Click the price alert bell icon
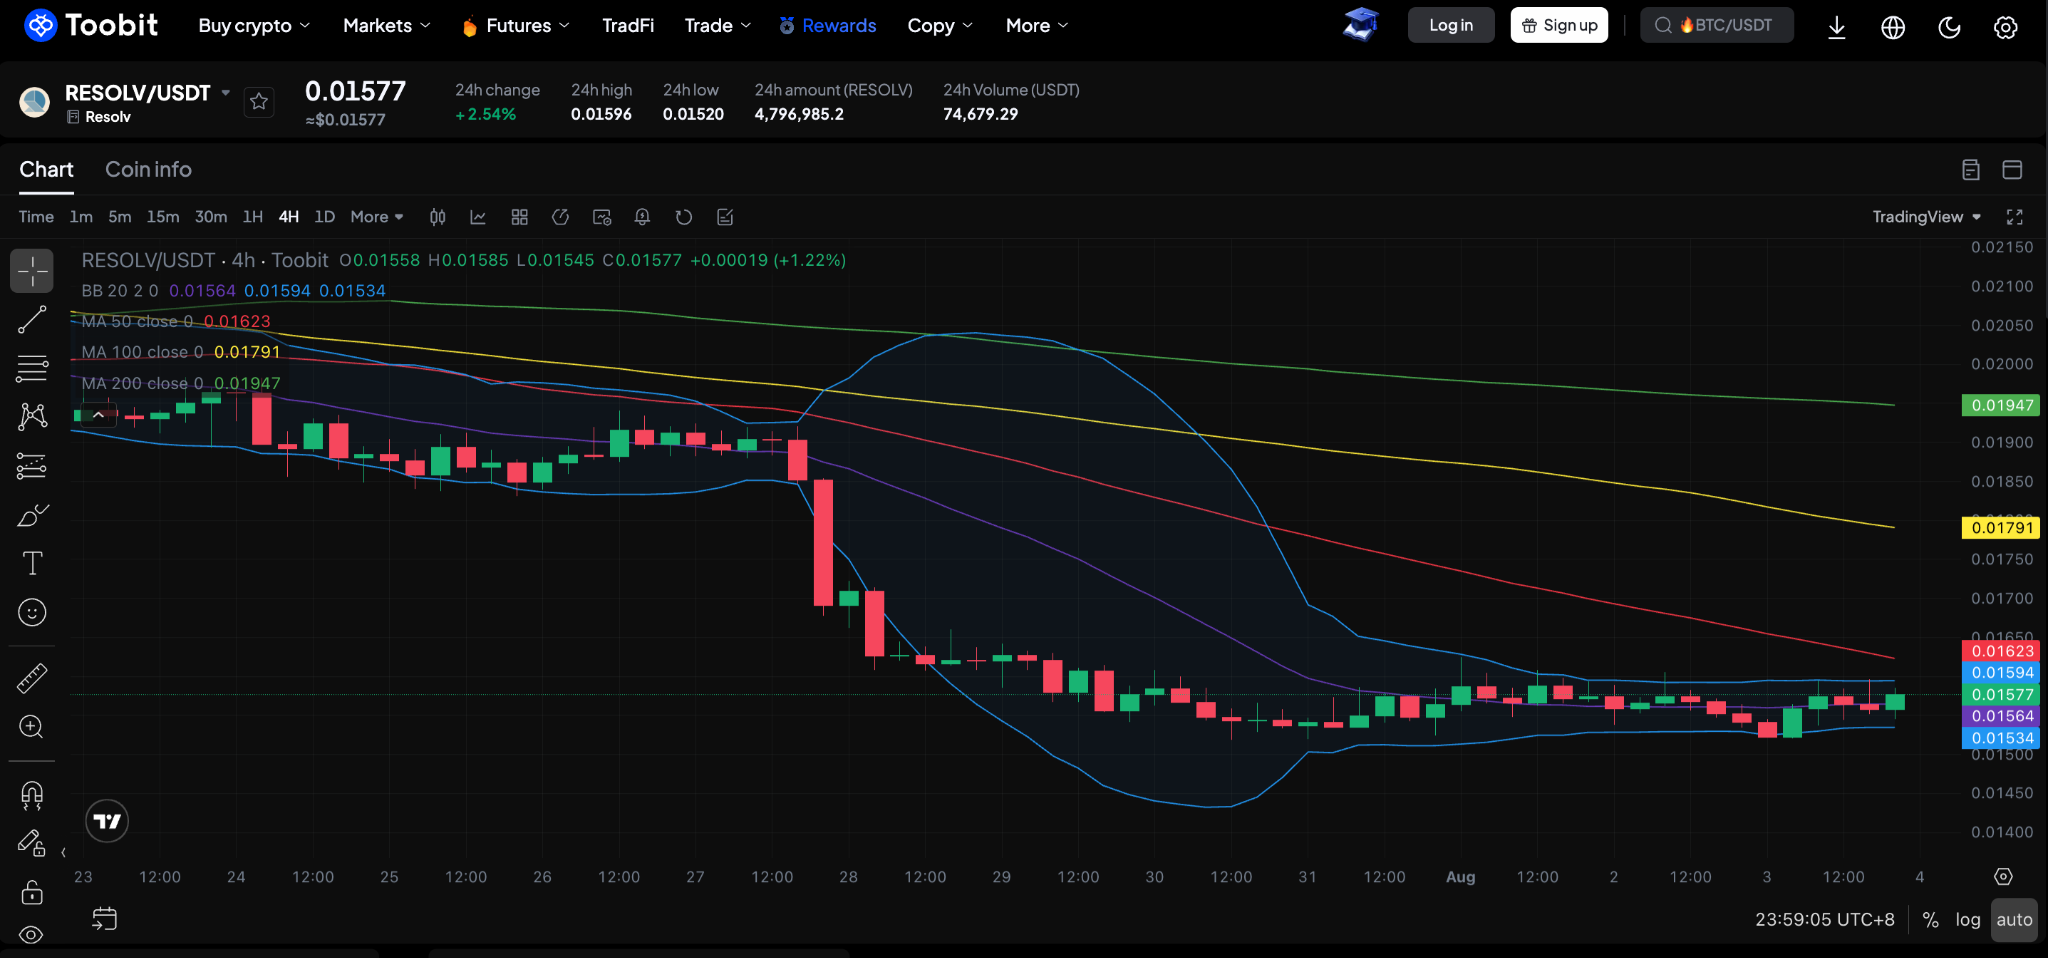The width and height of the screenshot is (2048, 958). (x=642, y=217)
